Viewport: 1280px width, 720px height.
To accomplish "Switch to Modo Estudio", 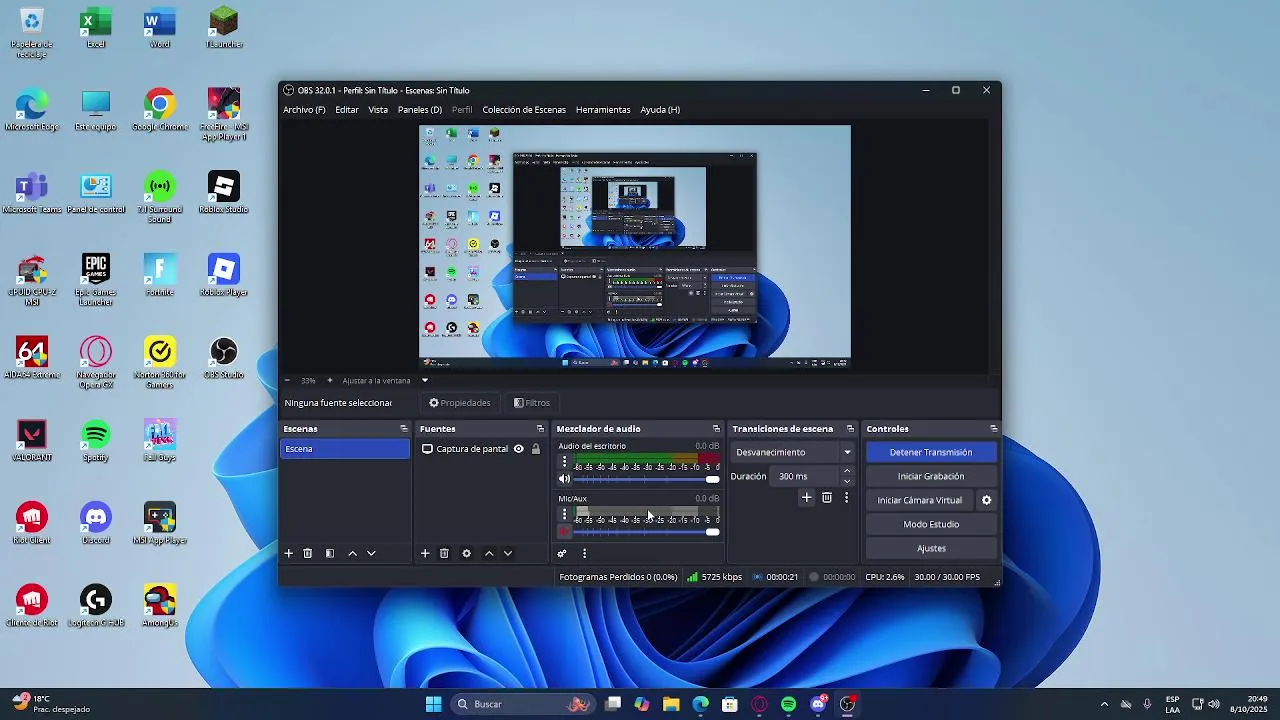I will coord(931,524).
